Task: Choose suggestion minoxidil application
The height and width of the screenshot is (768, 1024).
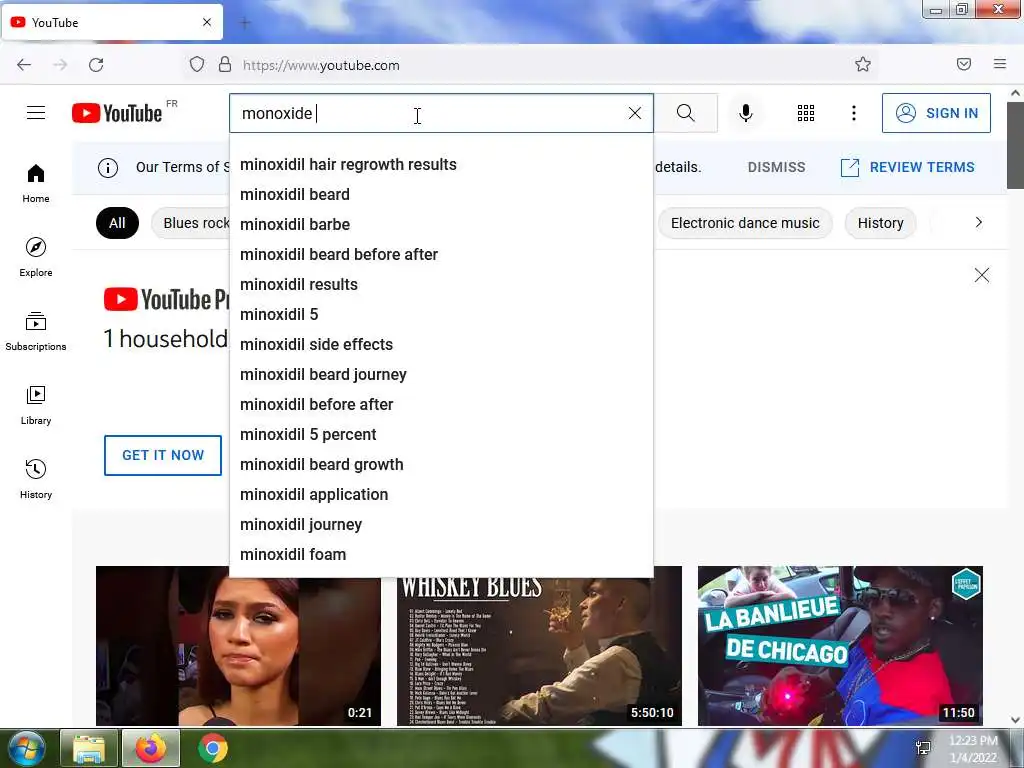Action: point(441,495)
